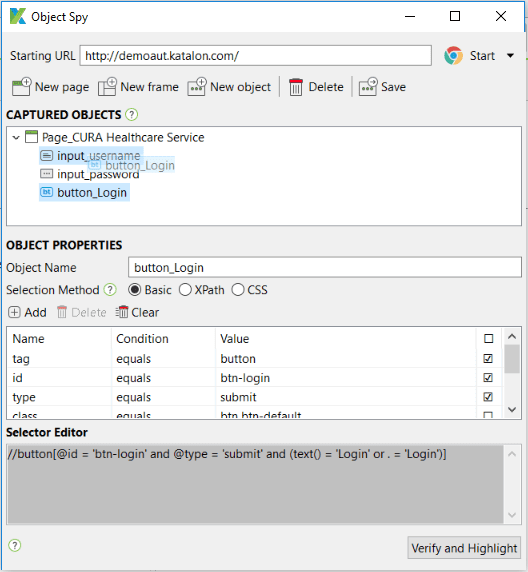Select the Basic selection method

click(x=135, y=290)
